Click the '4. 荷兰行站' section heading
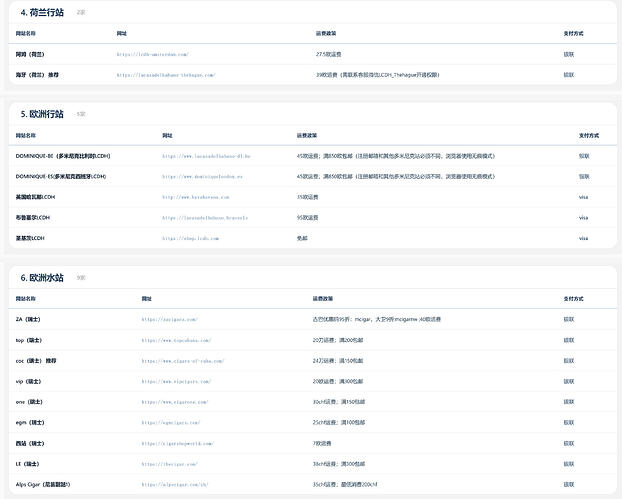This screenshot has width=622, height=499. click(x=42, y=13)
